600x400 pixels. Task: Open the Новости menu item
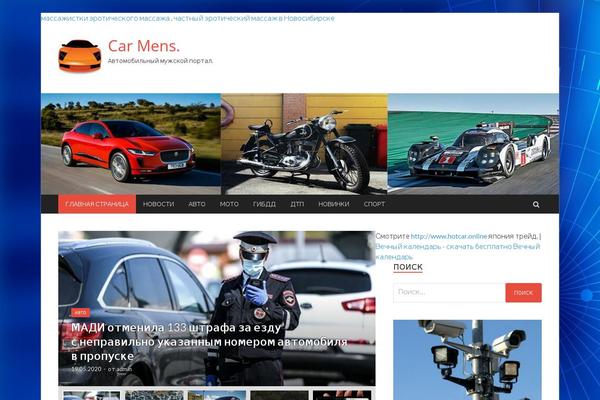[158, 204]
